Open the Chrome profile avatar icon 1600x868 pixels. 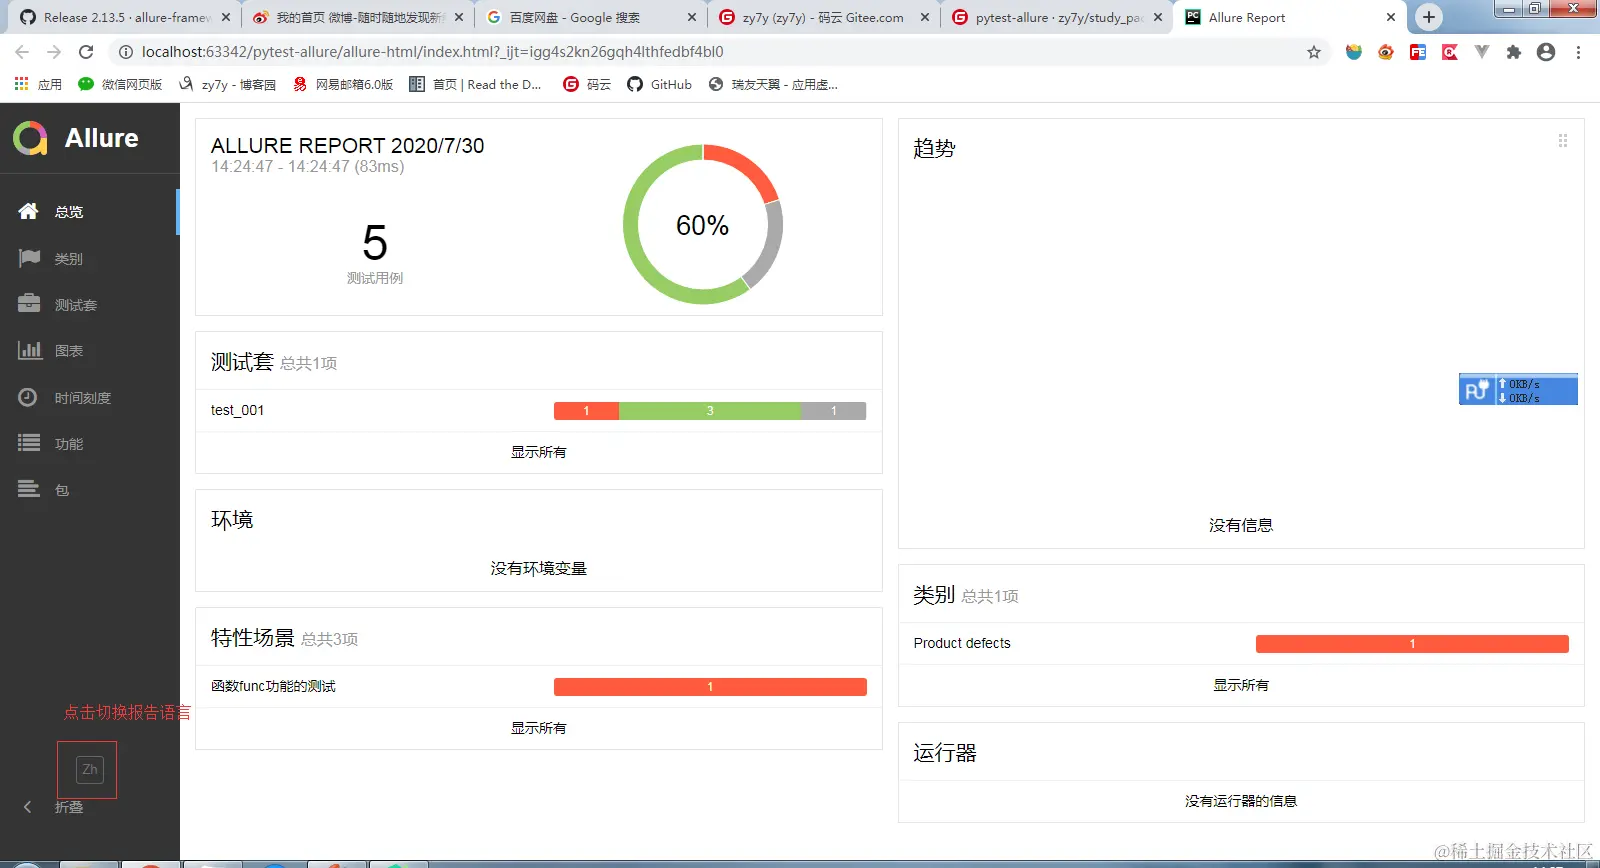coord(1546,52)
